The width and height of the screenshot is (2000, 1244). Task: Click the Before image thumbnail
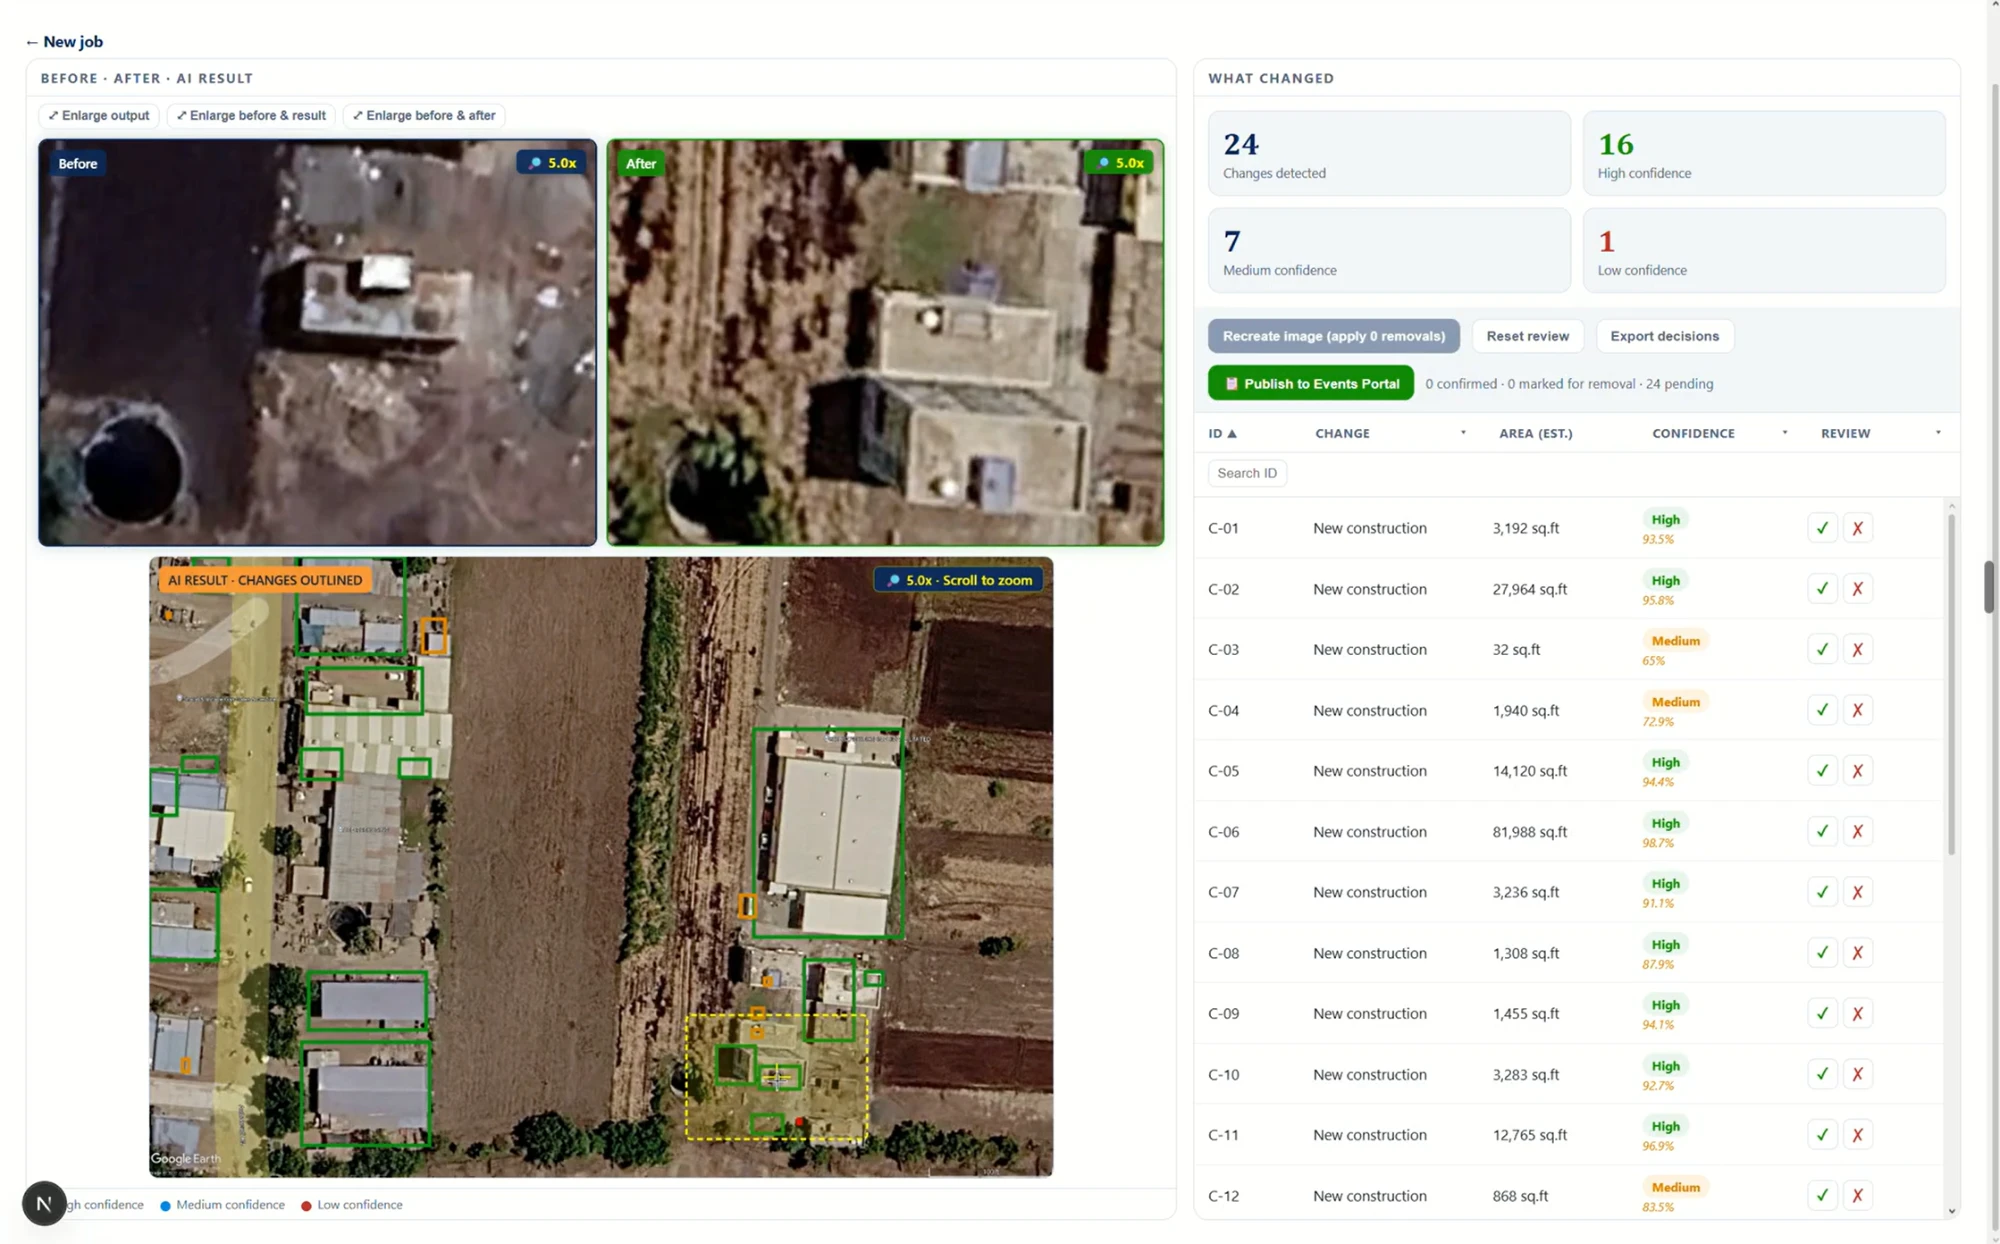pyautogui.click(x=317, y=343)
